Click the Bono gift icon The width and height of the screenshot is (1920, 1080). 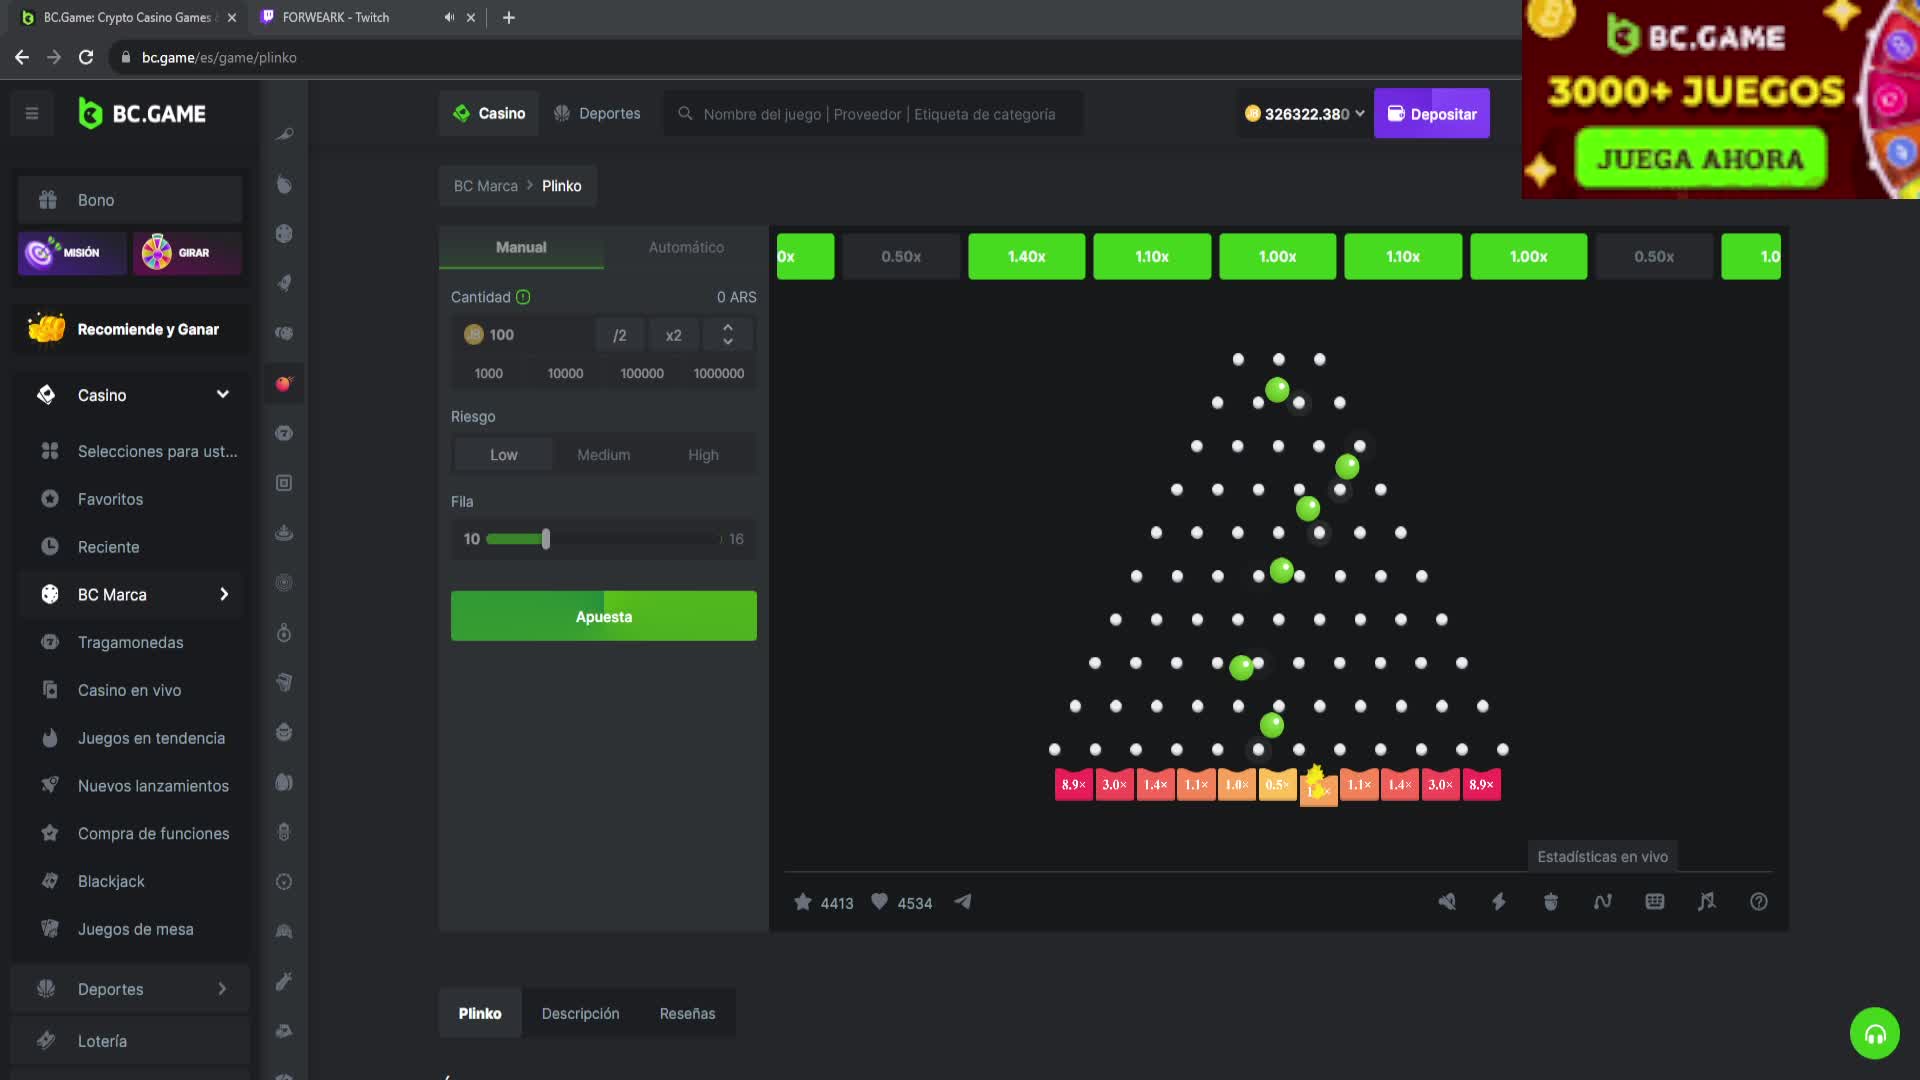click(48, 200)
